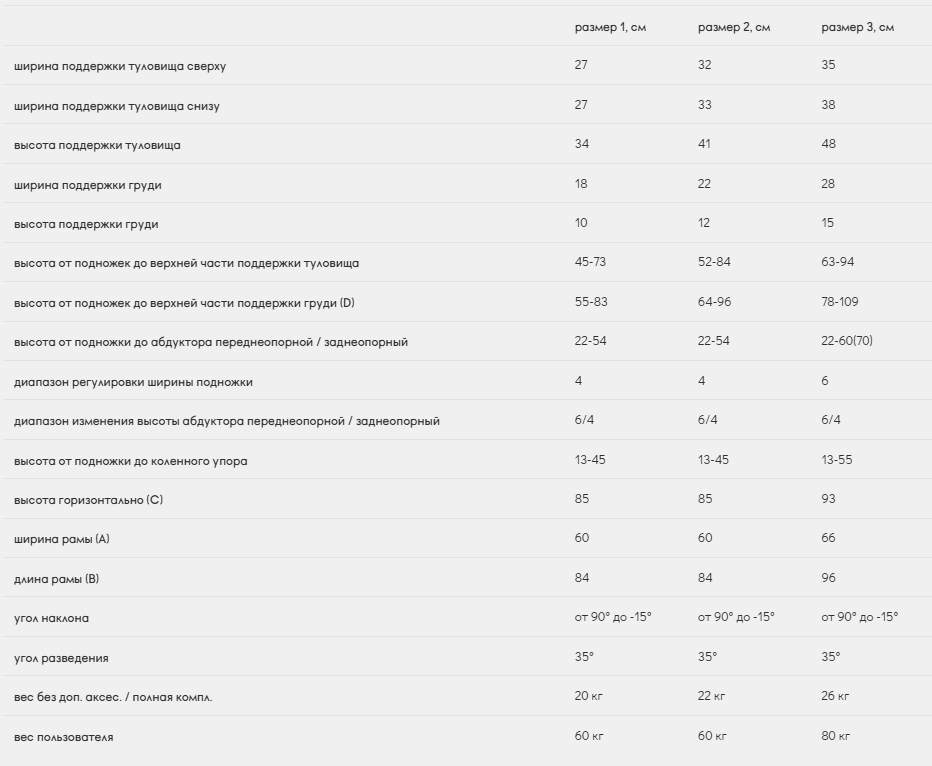Click the "ширина рамы (A)" row label
Viewport: 932px width, 766px height.
click(62, 539)
